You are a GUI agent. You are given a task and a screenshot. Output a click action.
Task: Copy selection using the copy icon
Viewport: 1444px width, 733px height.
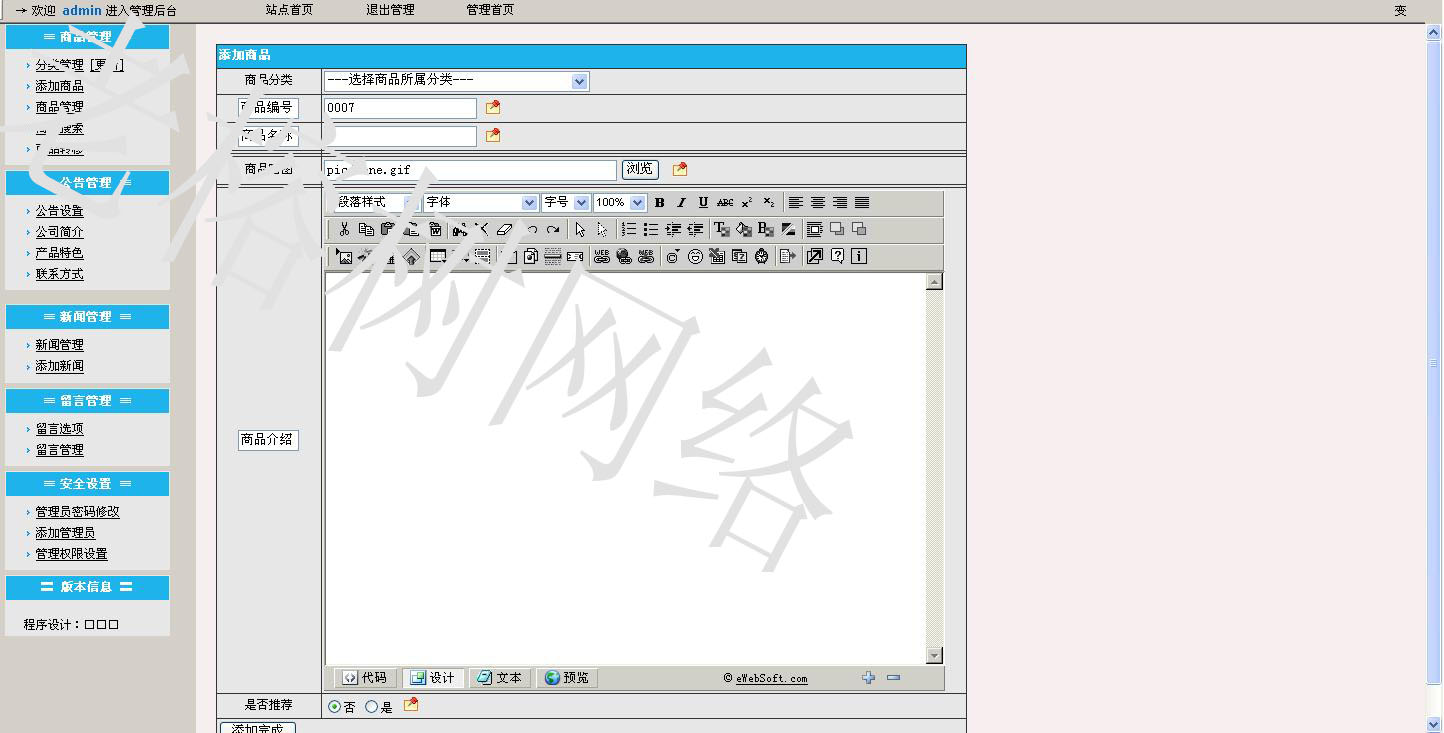tap(366, 229)
